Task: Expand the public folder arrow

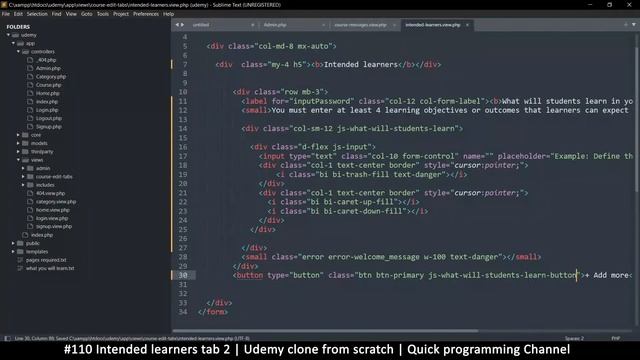Action: (x=13, y=243)
